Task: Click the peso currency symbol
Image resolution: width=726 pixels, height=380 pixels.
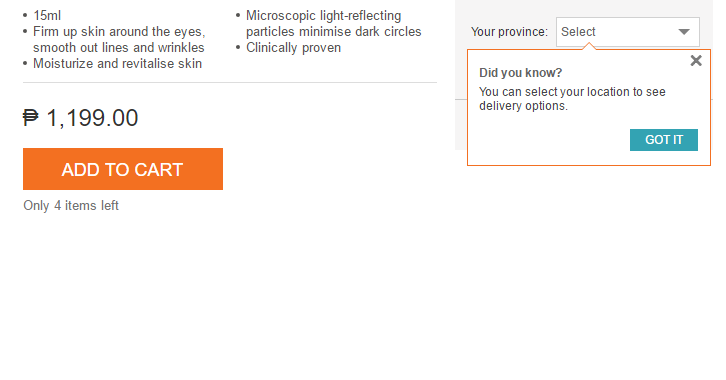Action: (31, 118)
